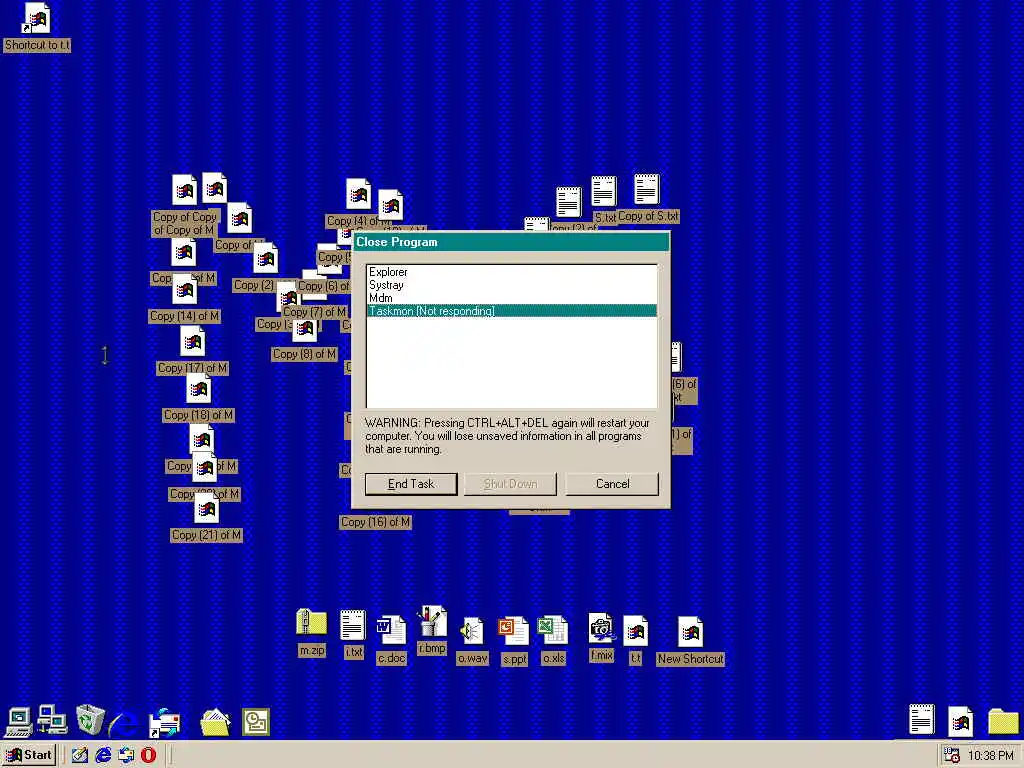
Task: Click the Copy of Copy of Copy of M label
Action: 184,223
